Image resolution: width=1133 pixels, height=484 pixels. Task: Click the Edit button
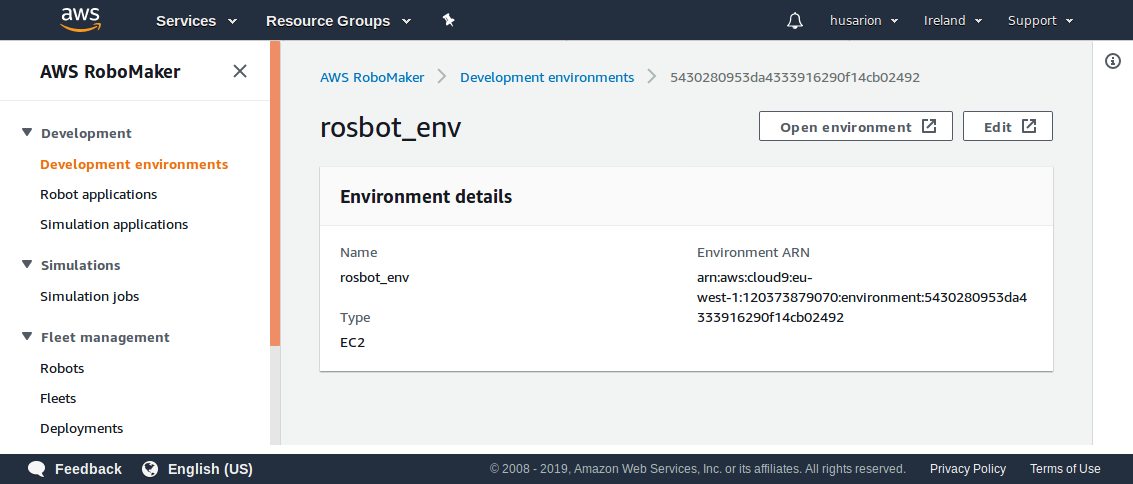[1008, 126]
